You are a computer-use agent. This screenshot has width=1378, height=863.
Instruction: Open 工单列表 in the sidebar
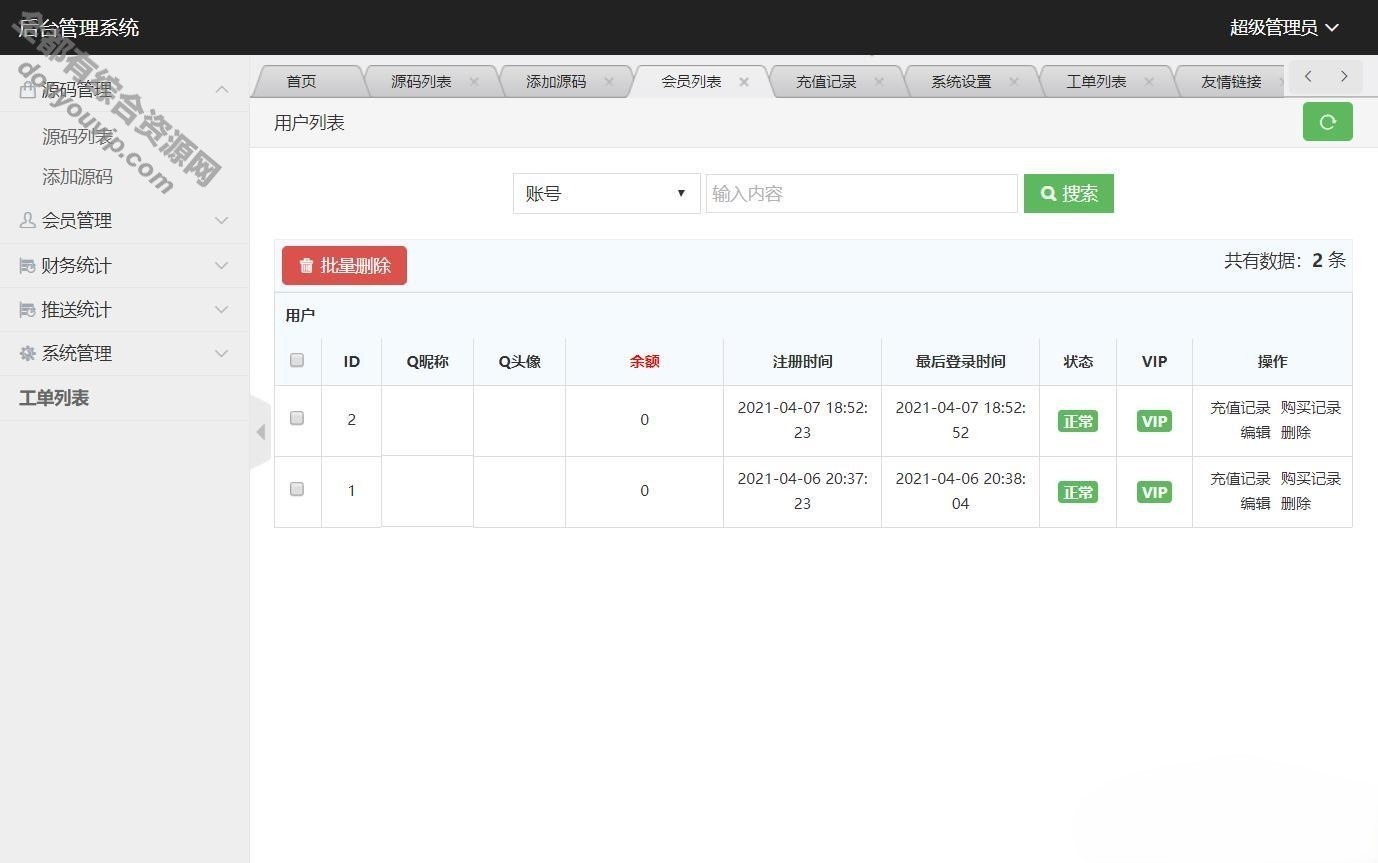tap(54, 398)
